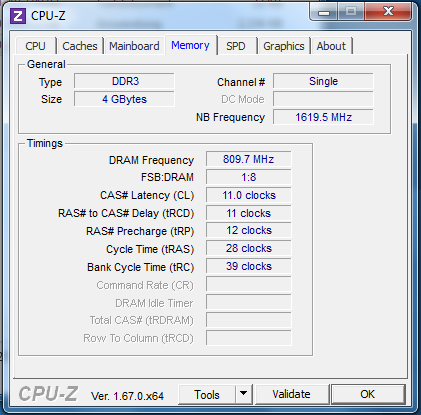Open the SPD tab
The width and height of the screenshot is (421, 415).
coord(236,46)
